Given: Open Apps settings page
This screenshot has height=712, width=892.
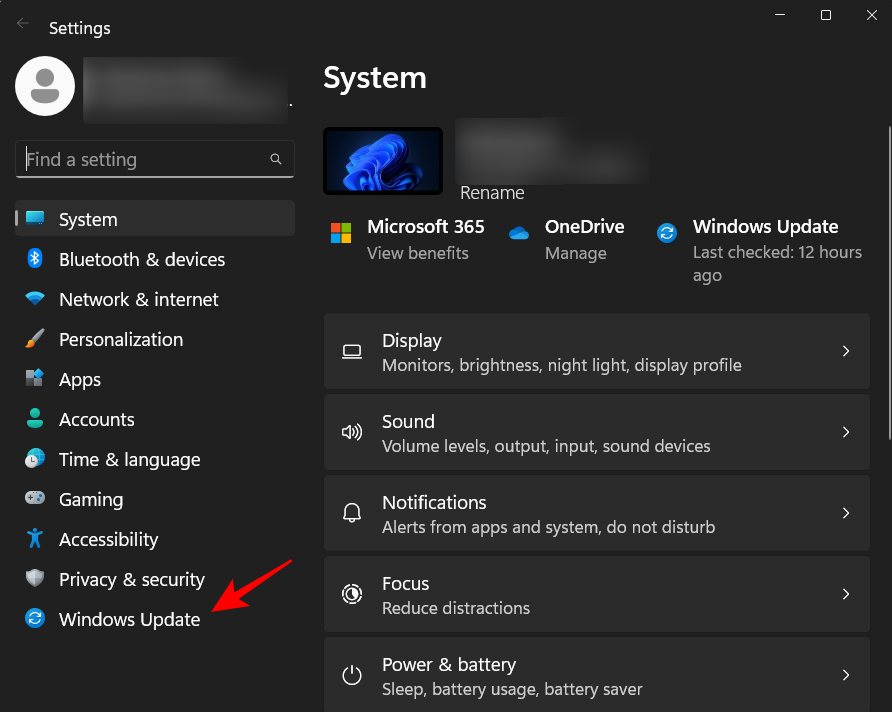Looking at the screenshot, I should point(155,379).
